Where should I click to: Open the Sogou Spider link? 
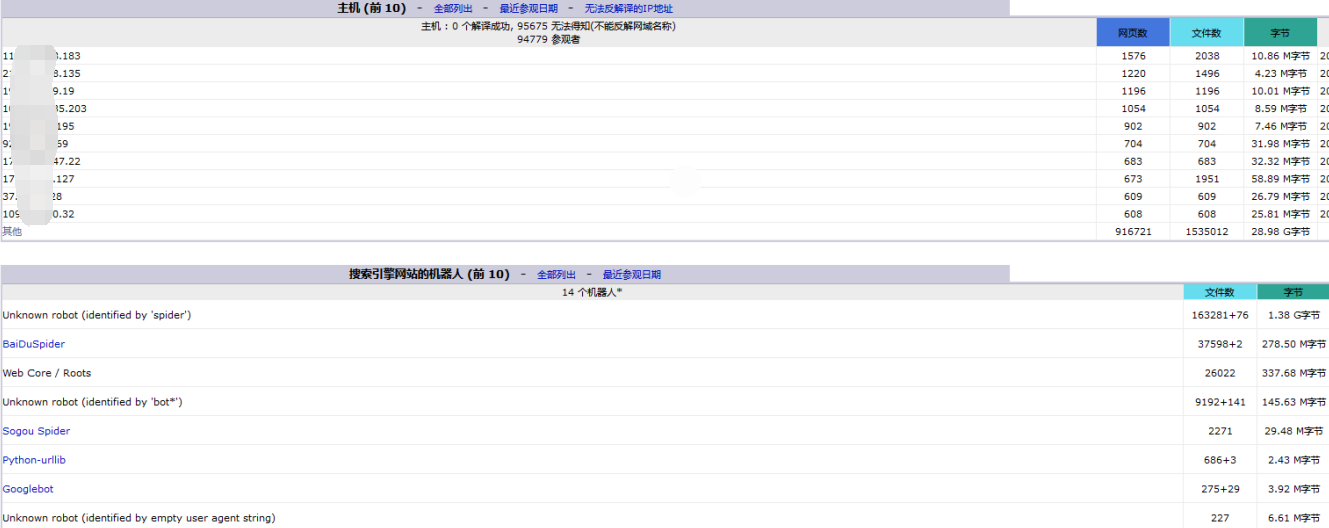click(36, 431)
